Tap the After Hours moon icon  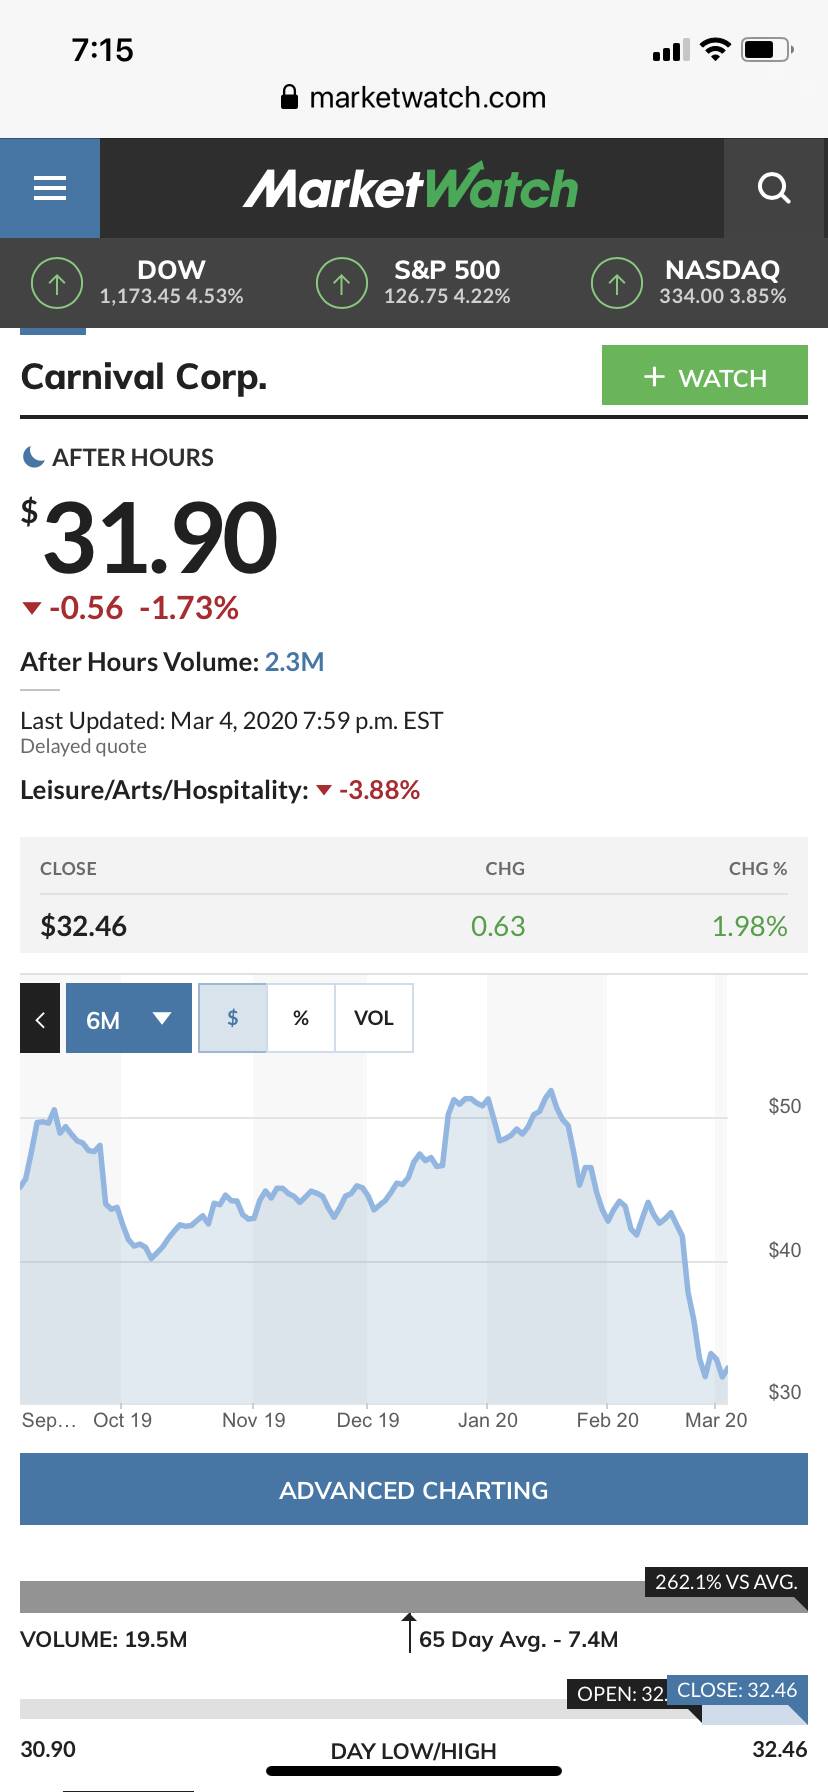pos(33,458)
